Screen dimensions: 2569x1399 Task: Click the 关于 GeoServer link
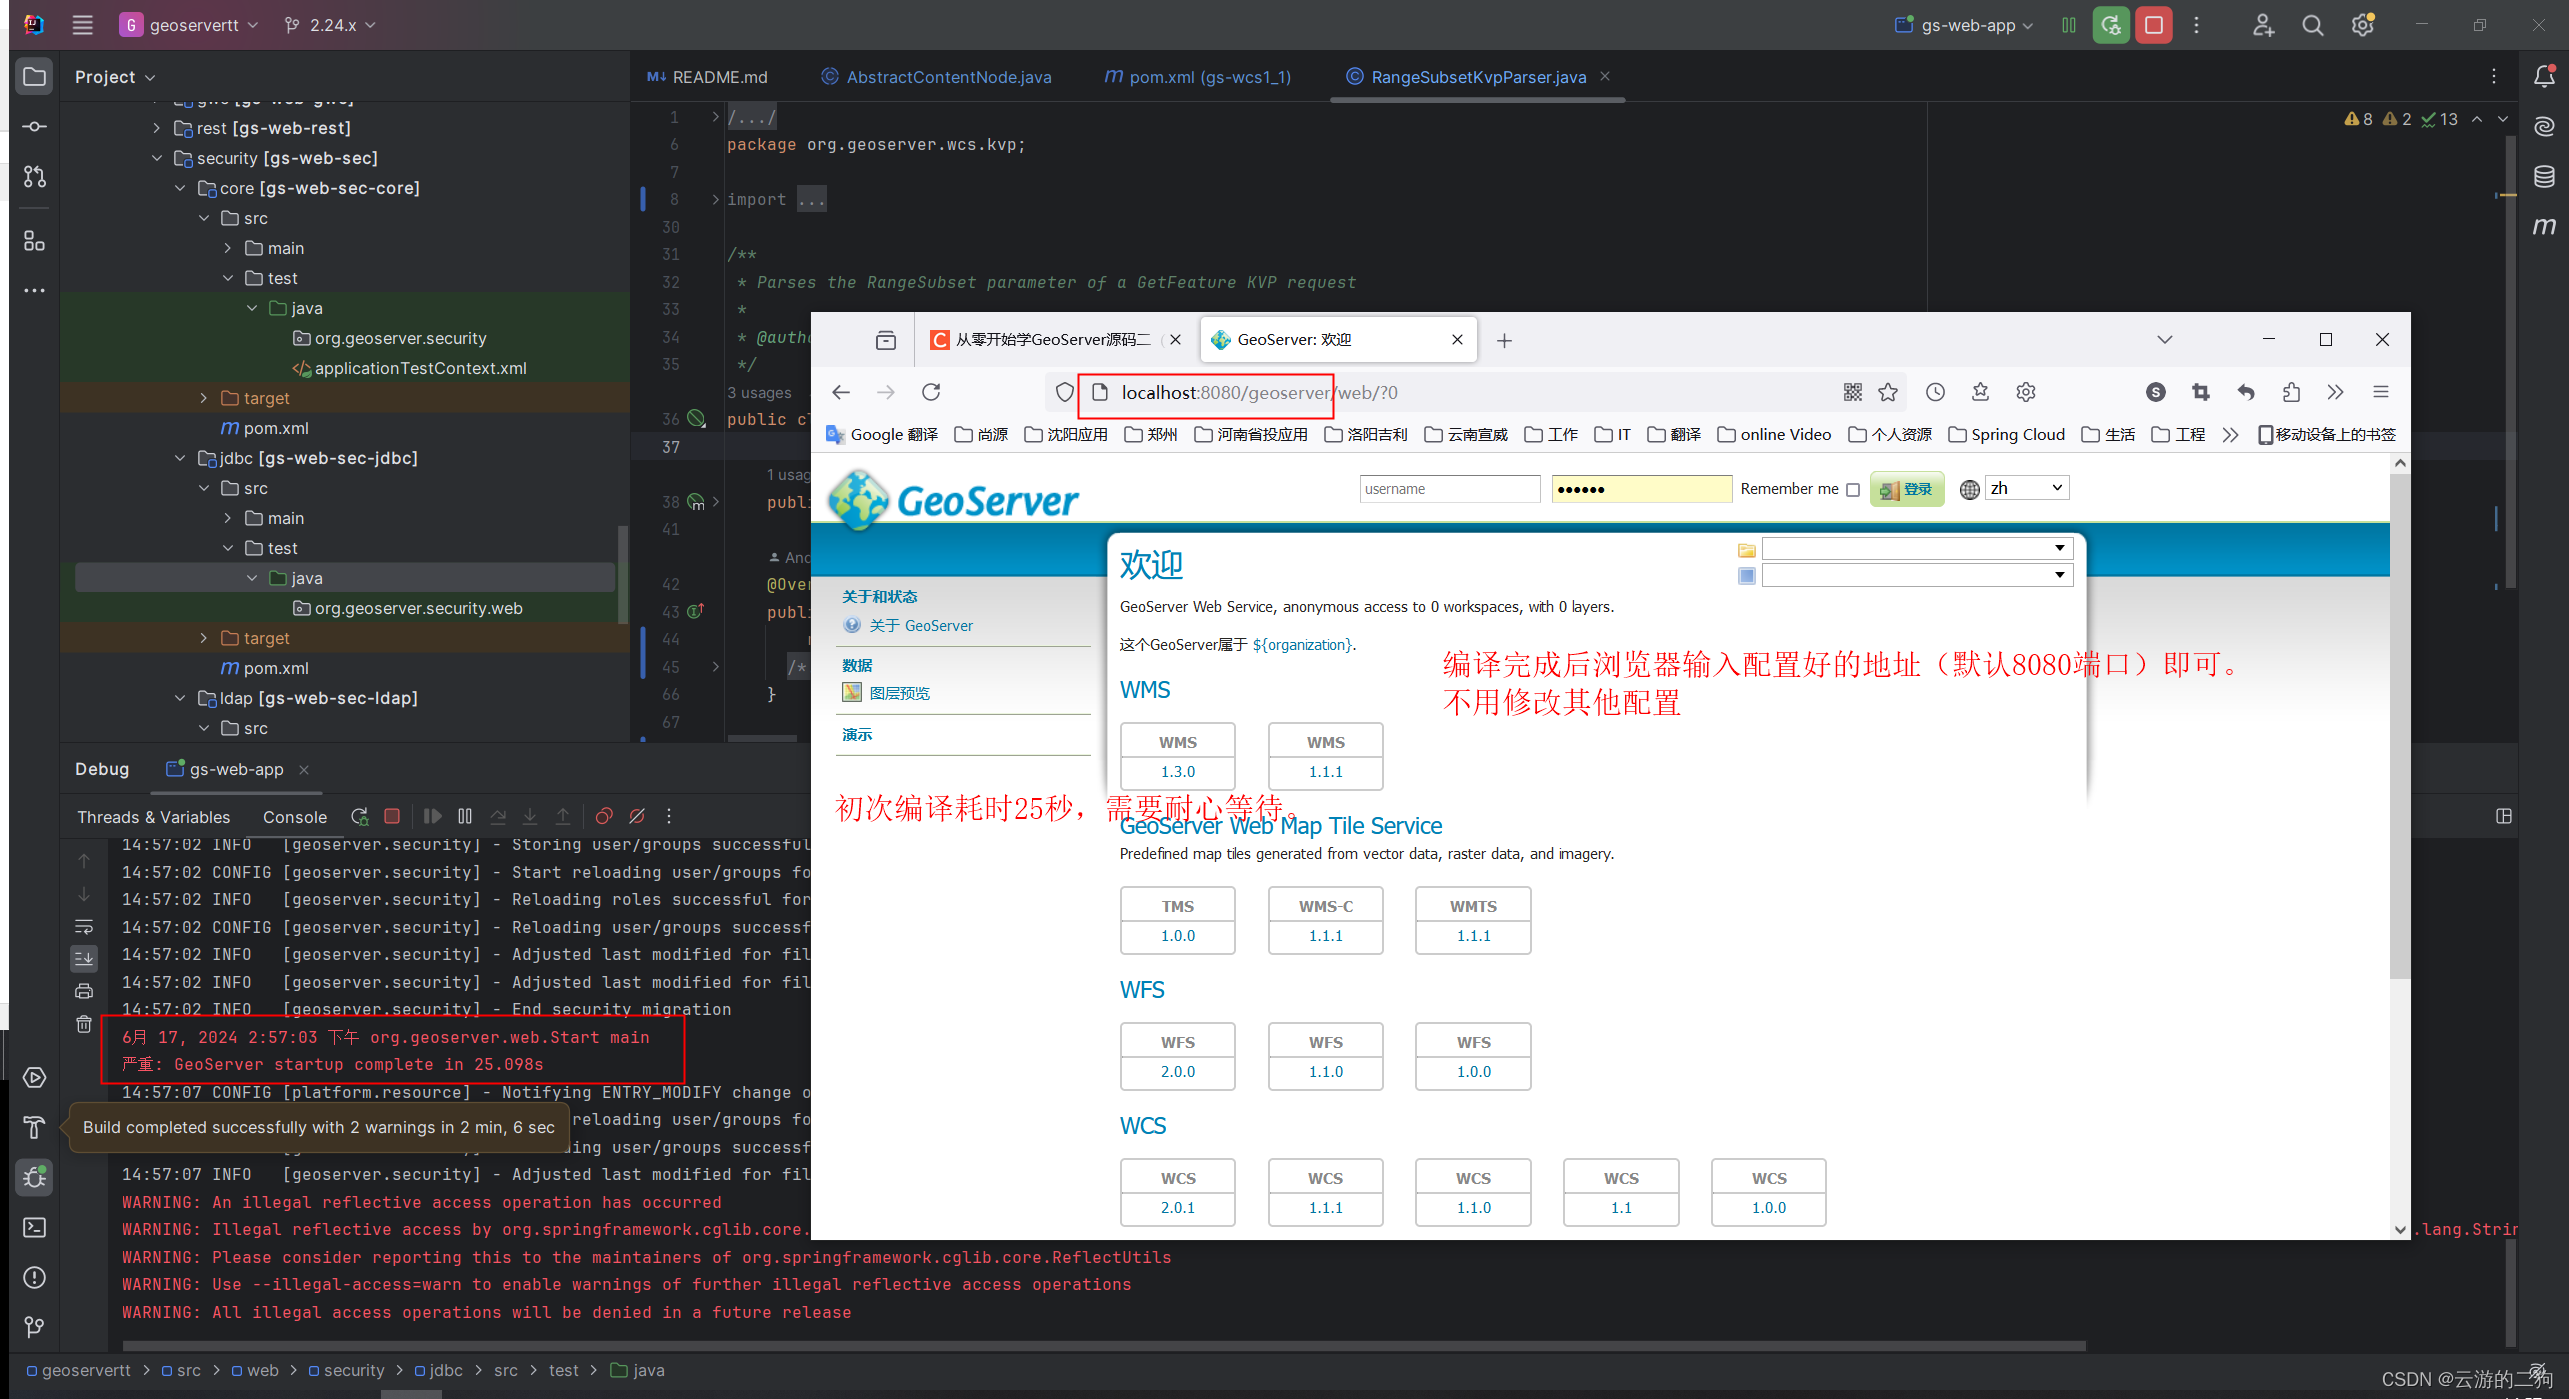(921, 624)
